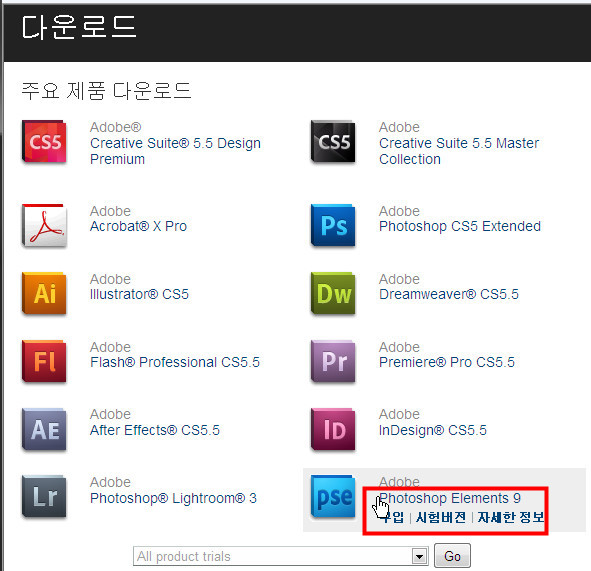Screen dimensions: 591x571
Task: Go to Acrobat X Pro link
Action: pyautogui.click(x=138, y=226)
